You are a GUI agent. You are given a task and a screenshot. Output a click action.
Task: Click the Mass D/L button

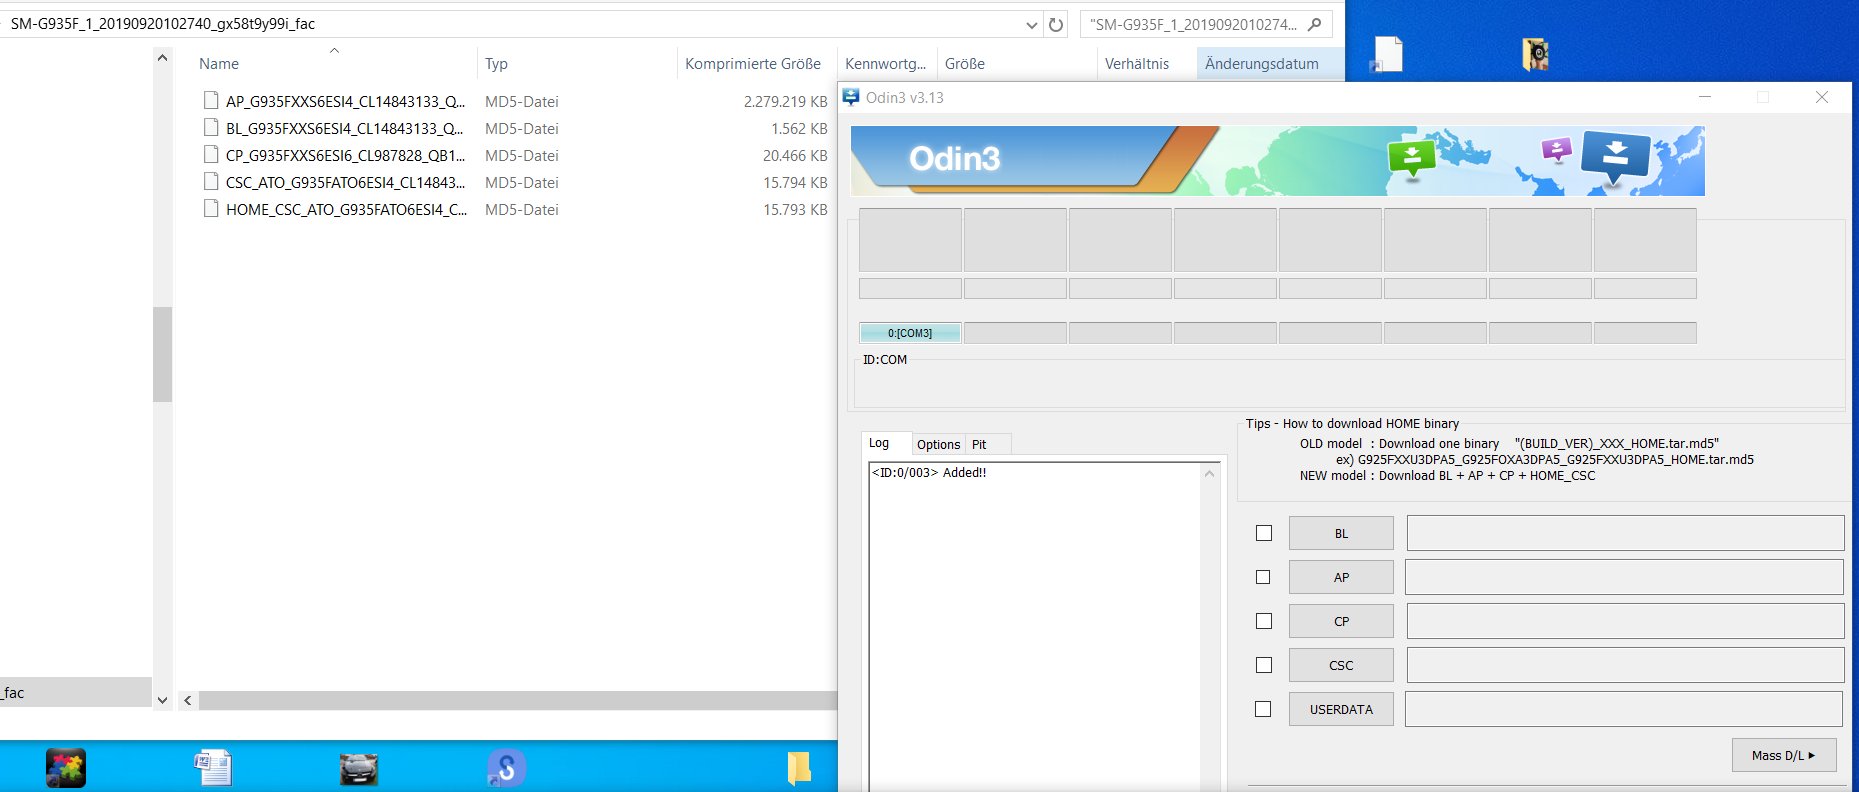pos(1784,755)
